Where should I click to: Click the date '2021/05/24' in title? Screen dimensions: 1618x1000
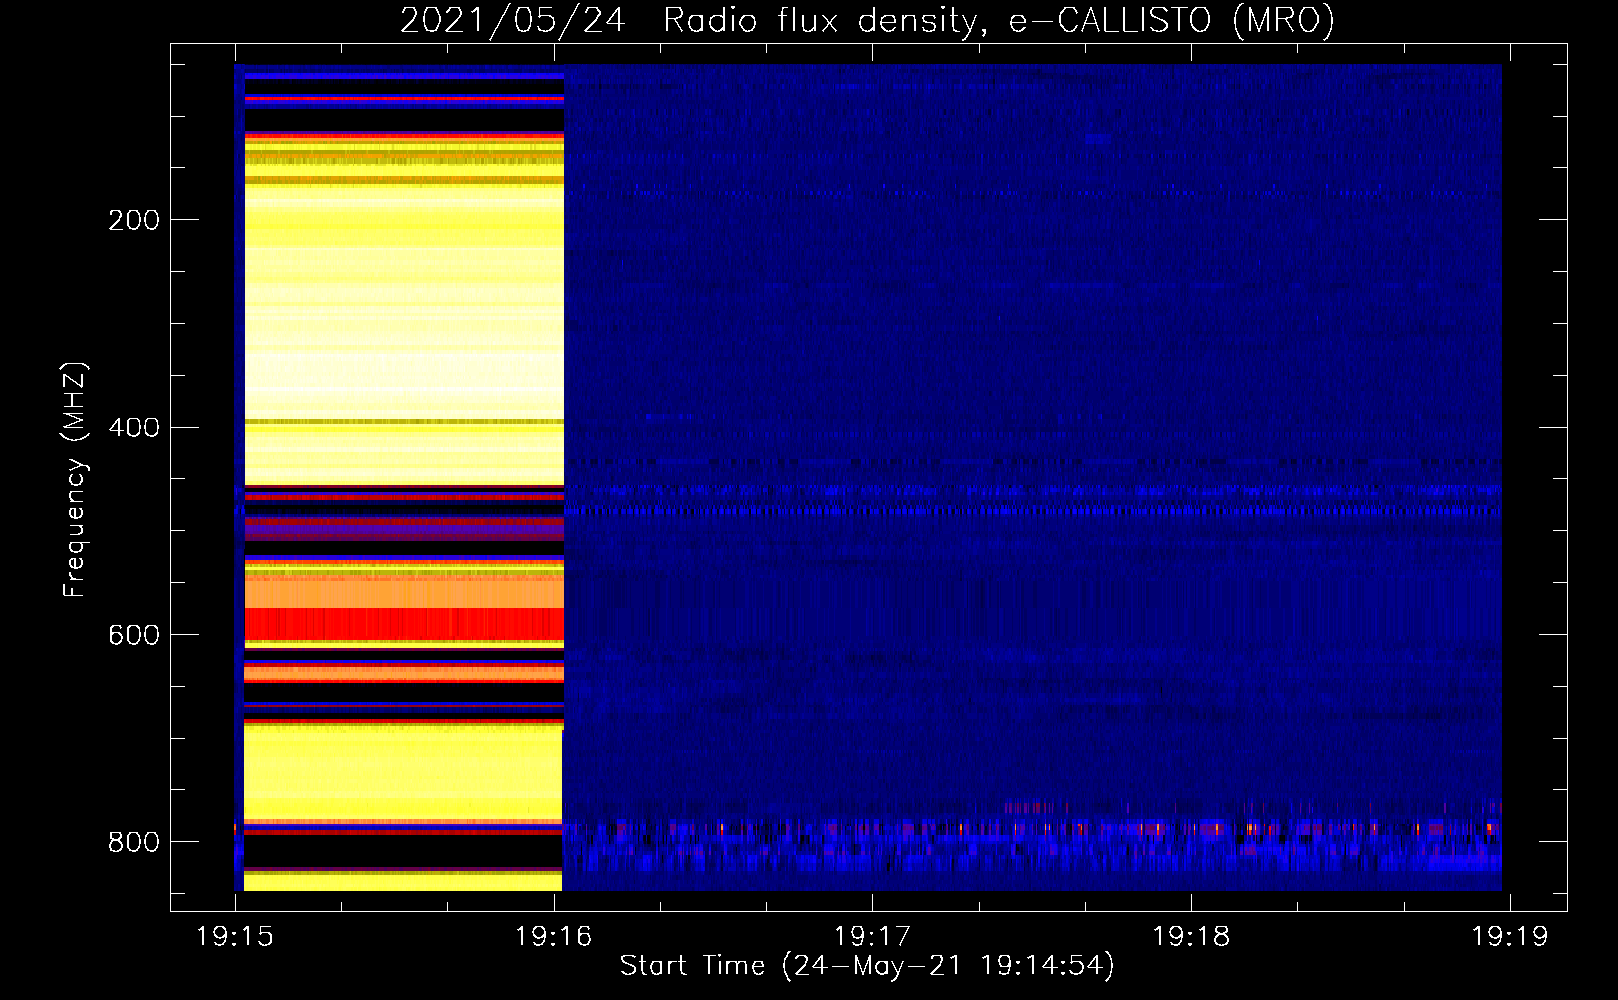(x=513, y=21)
